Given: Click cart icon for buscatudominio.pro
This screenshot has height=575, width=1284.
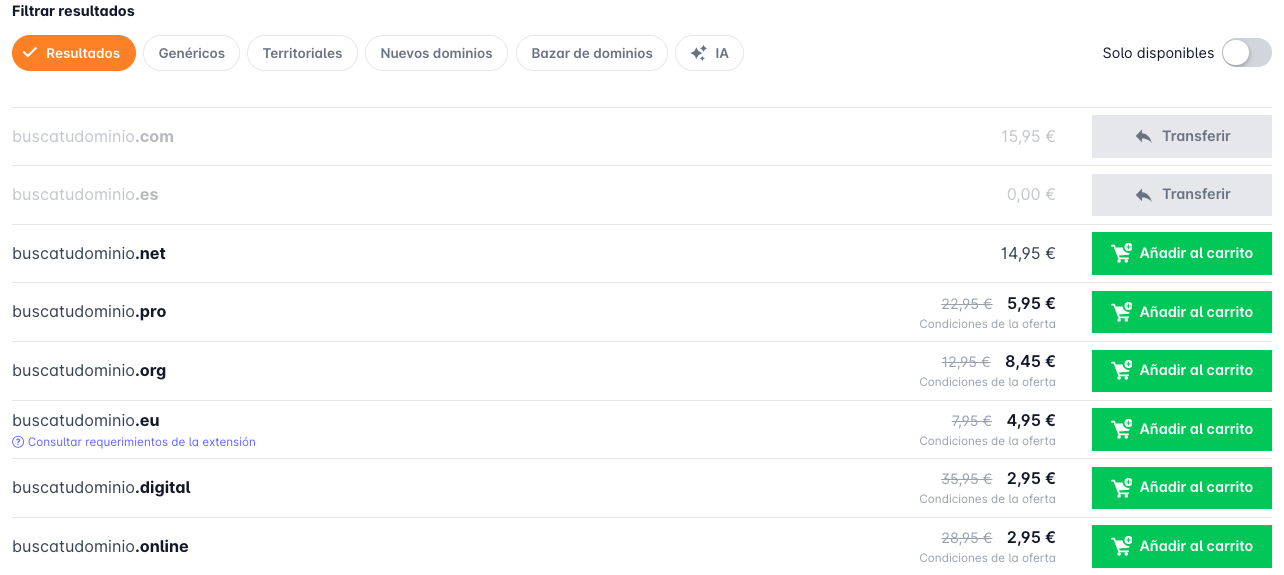Looking at the screenshot, I should point(1122,312).
